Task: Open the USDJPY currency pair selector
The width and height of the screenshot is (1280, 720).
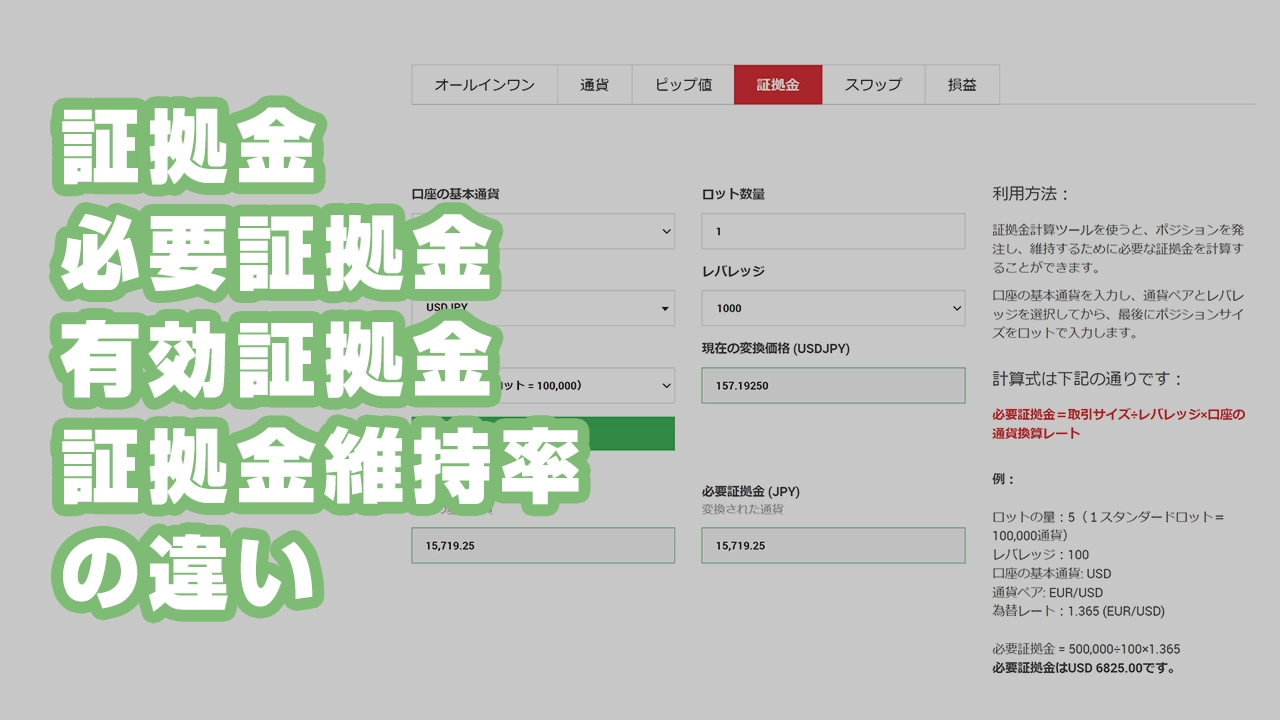Action: click(543, 308)
